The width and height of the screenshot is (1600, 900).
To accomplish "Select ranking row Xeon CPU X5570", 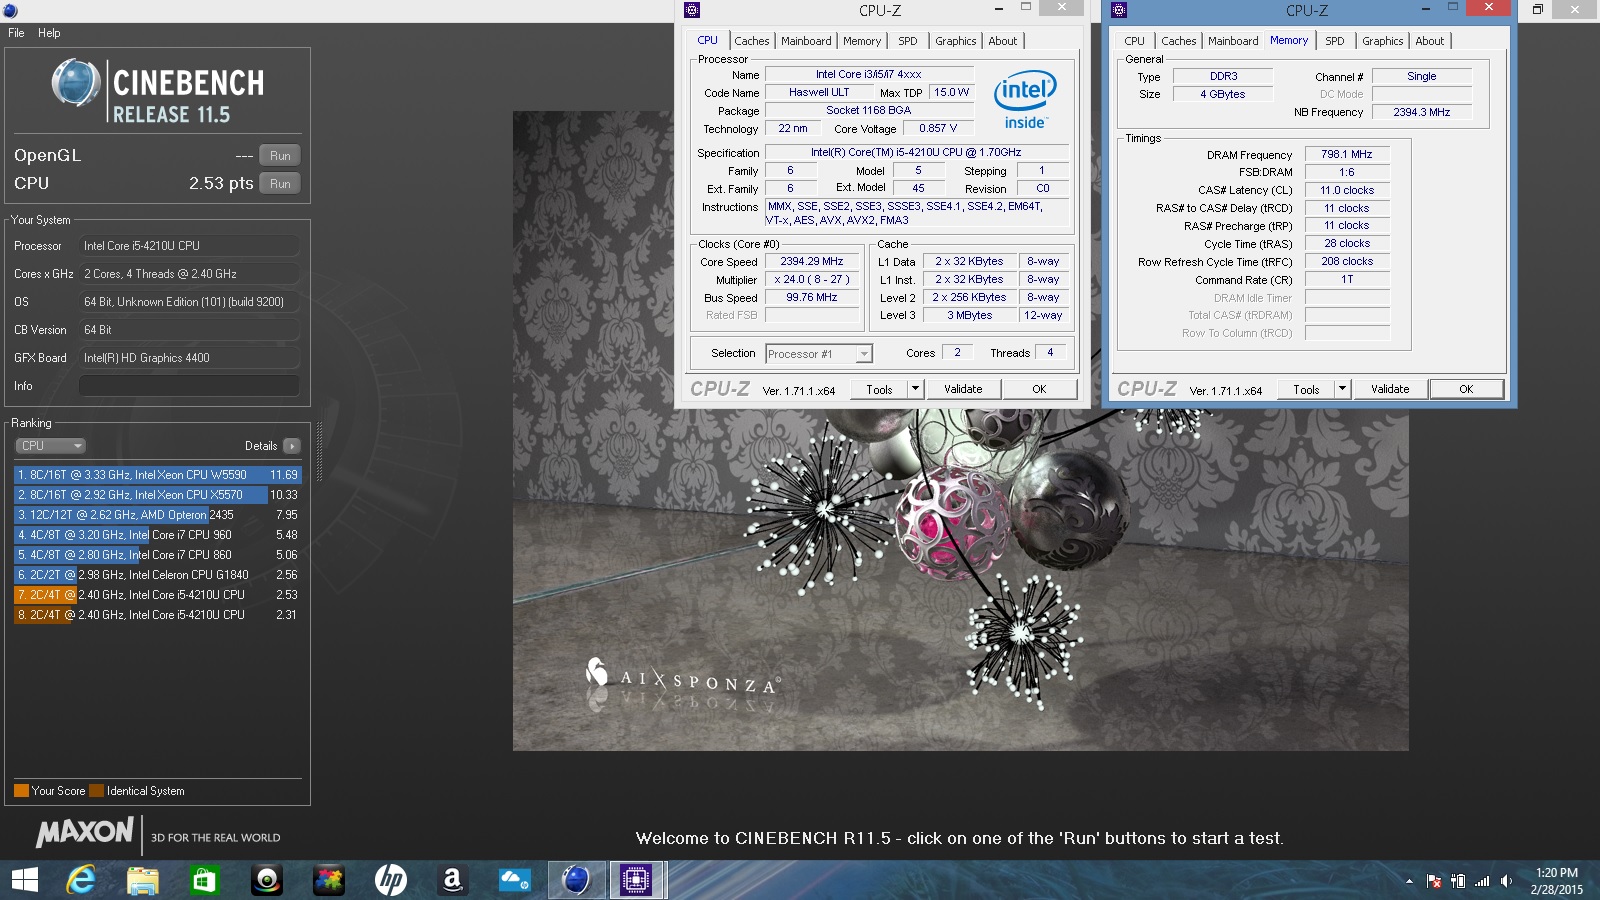I will pos(157,495).
